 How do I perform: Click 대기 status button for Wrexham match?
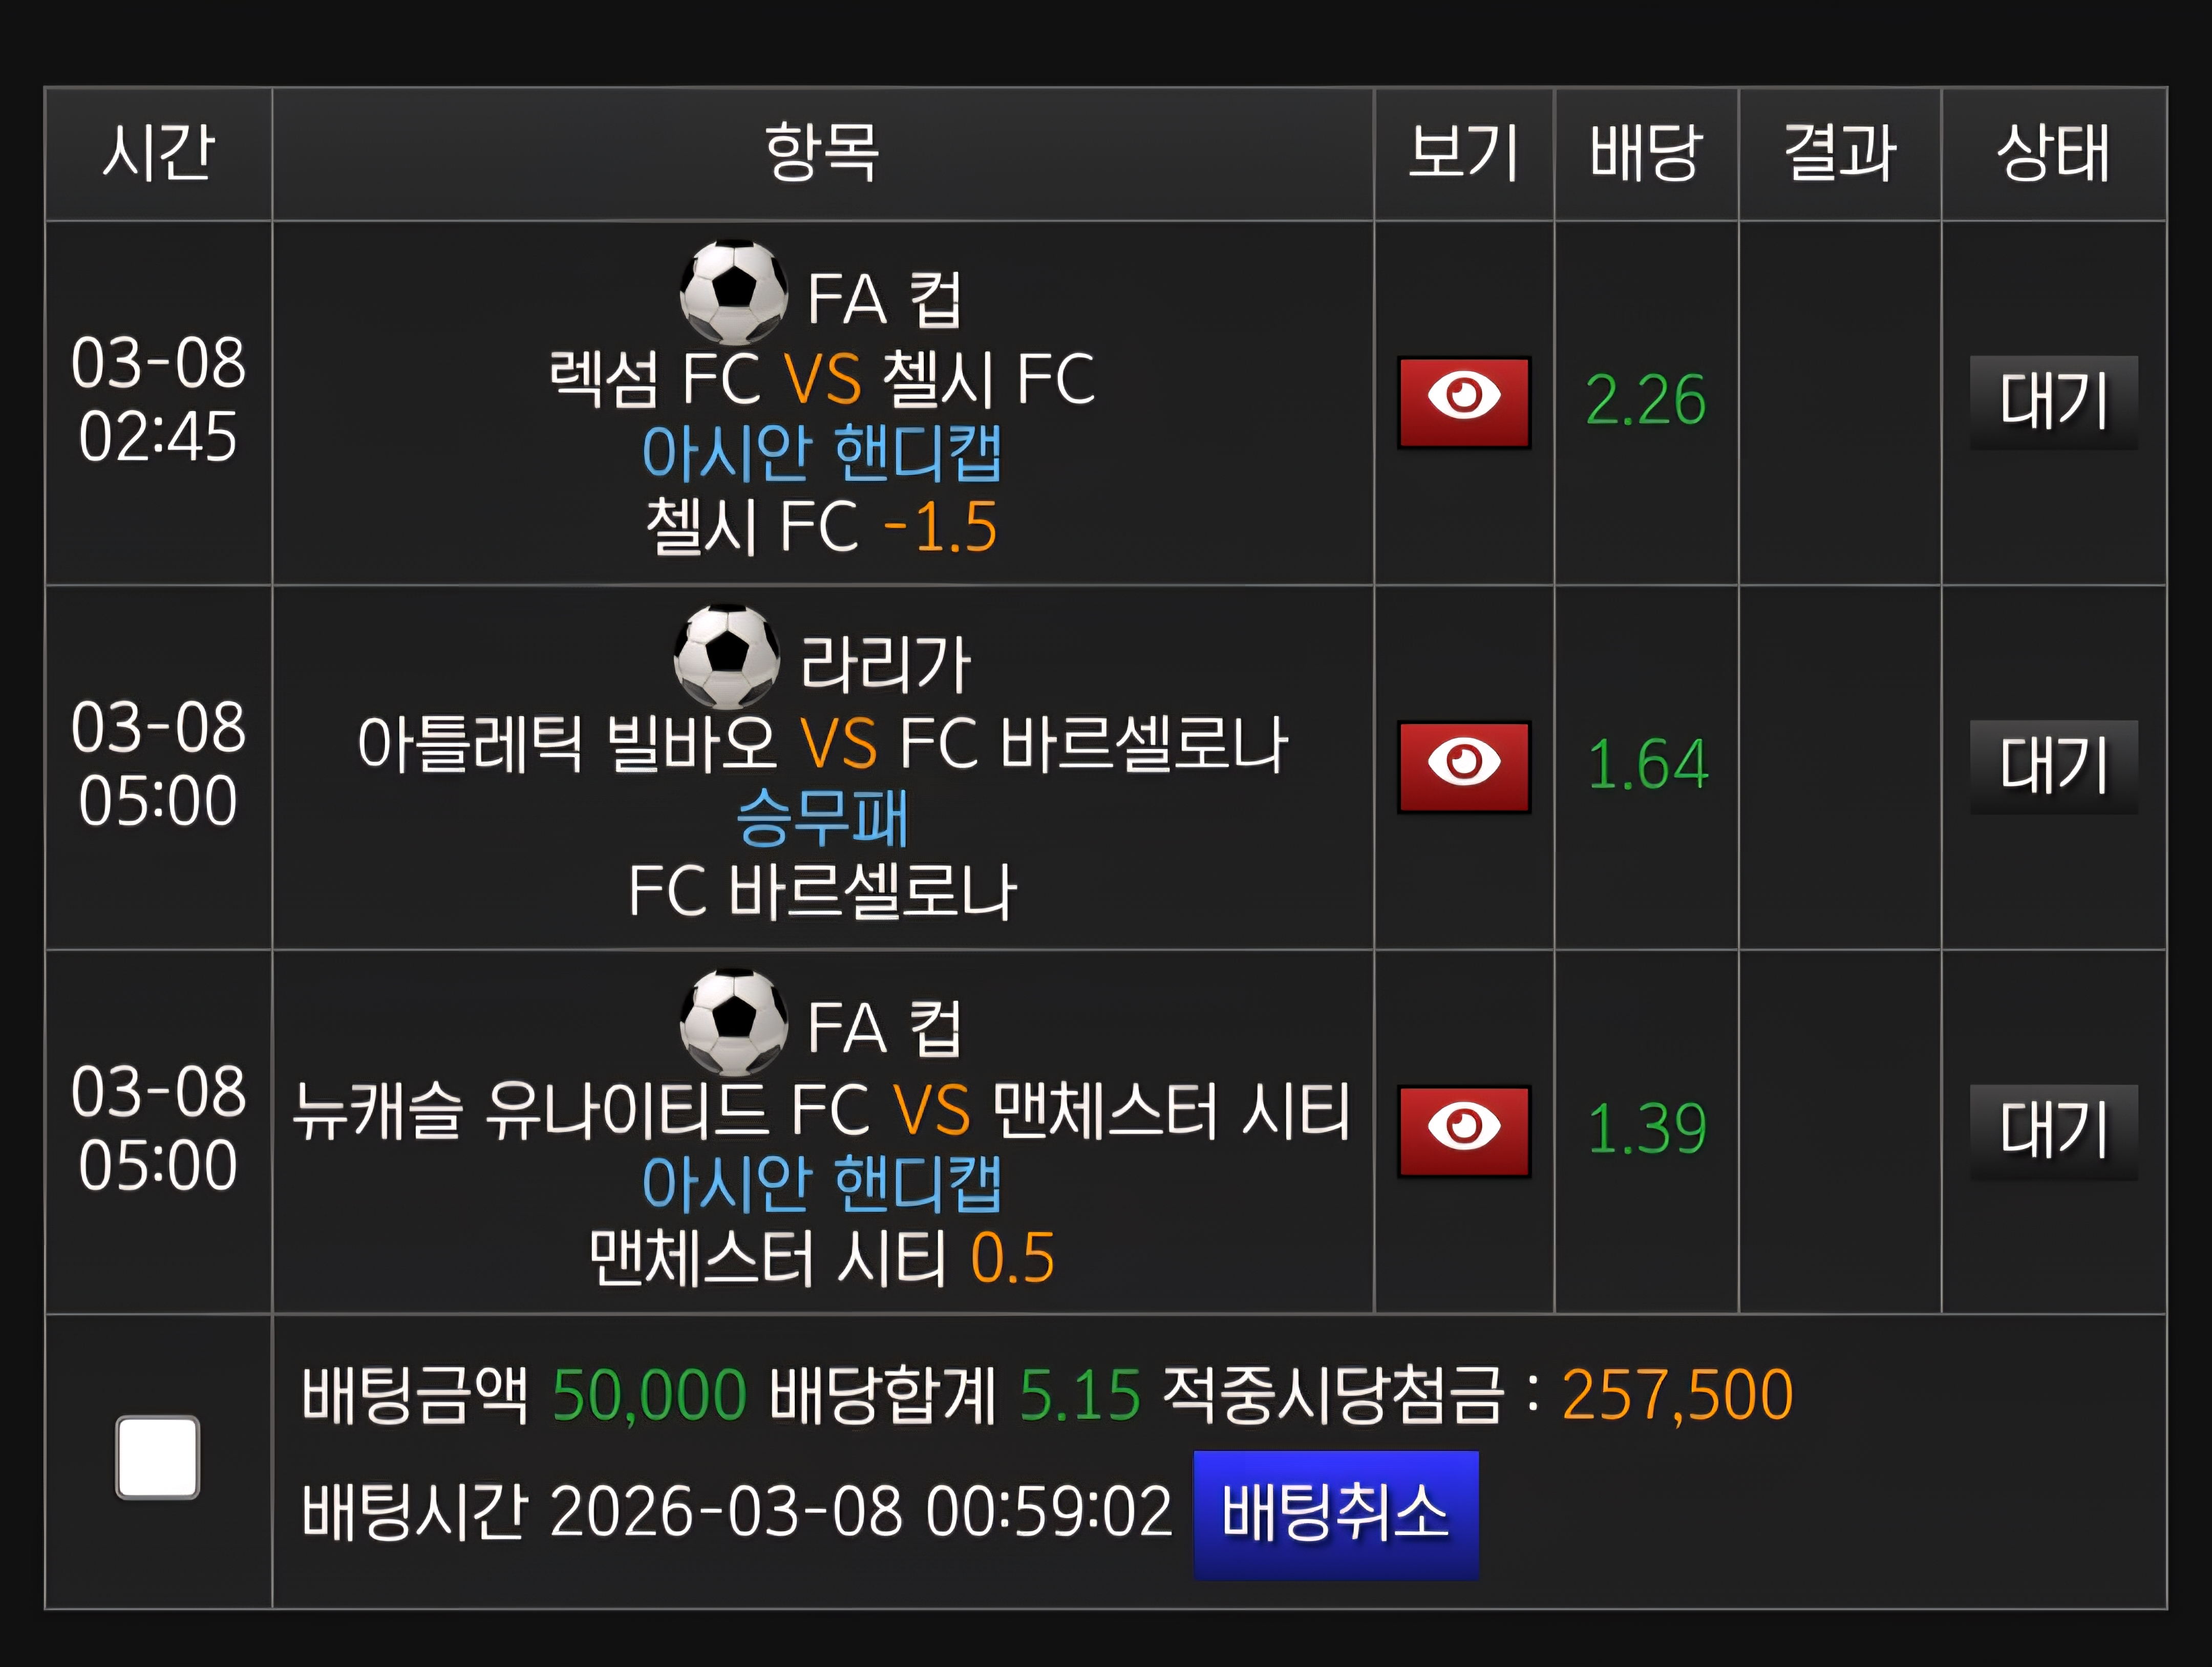2053,401
